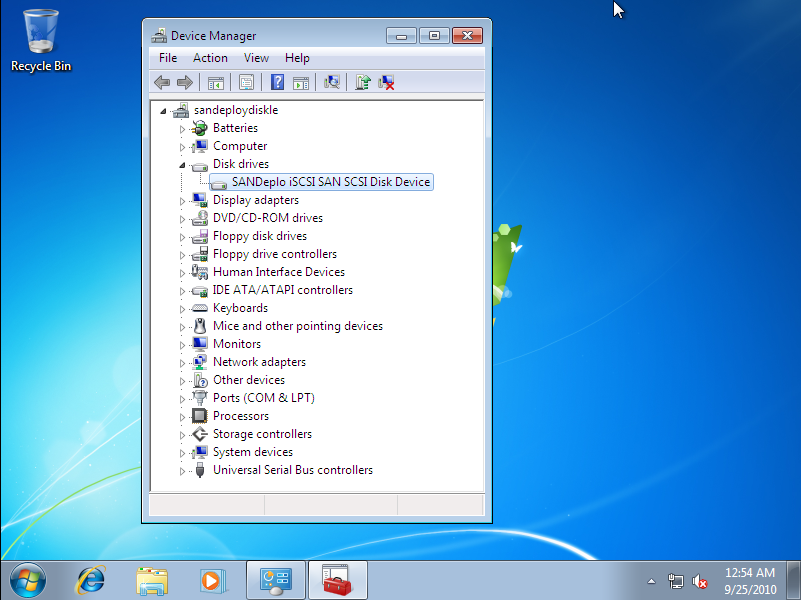This screenshot has width=801, height=604.
Task: Expand the Network adapters arrow
Action: pos(182,363)
